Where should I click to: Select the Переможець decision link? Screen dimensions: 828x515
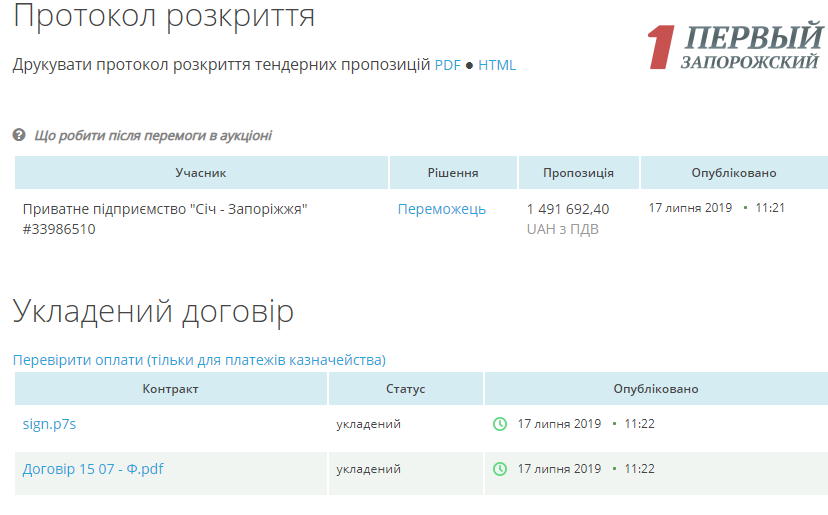pos(441,209)
